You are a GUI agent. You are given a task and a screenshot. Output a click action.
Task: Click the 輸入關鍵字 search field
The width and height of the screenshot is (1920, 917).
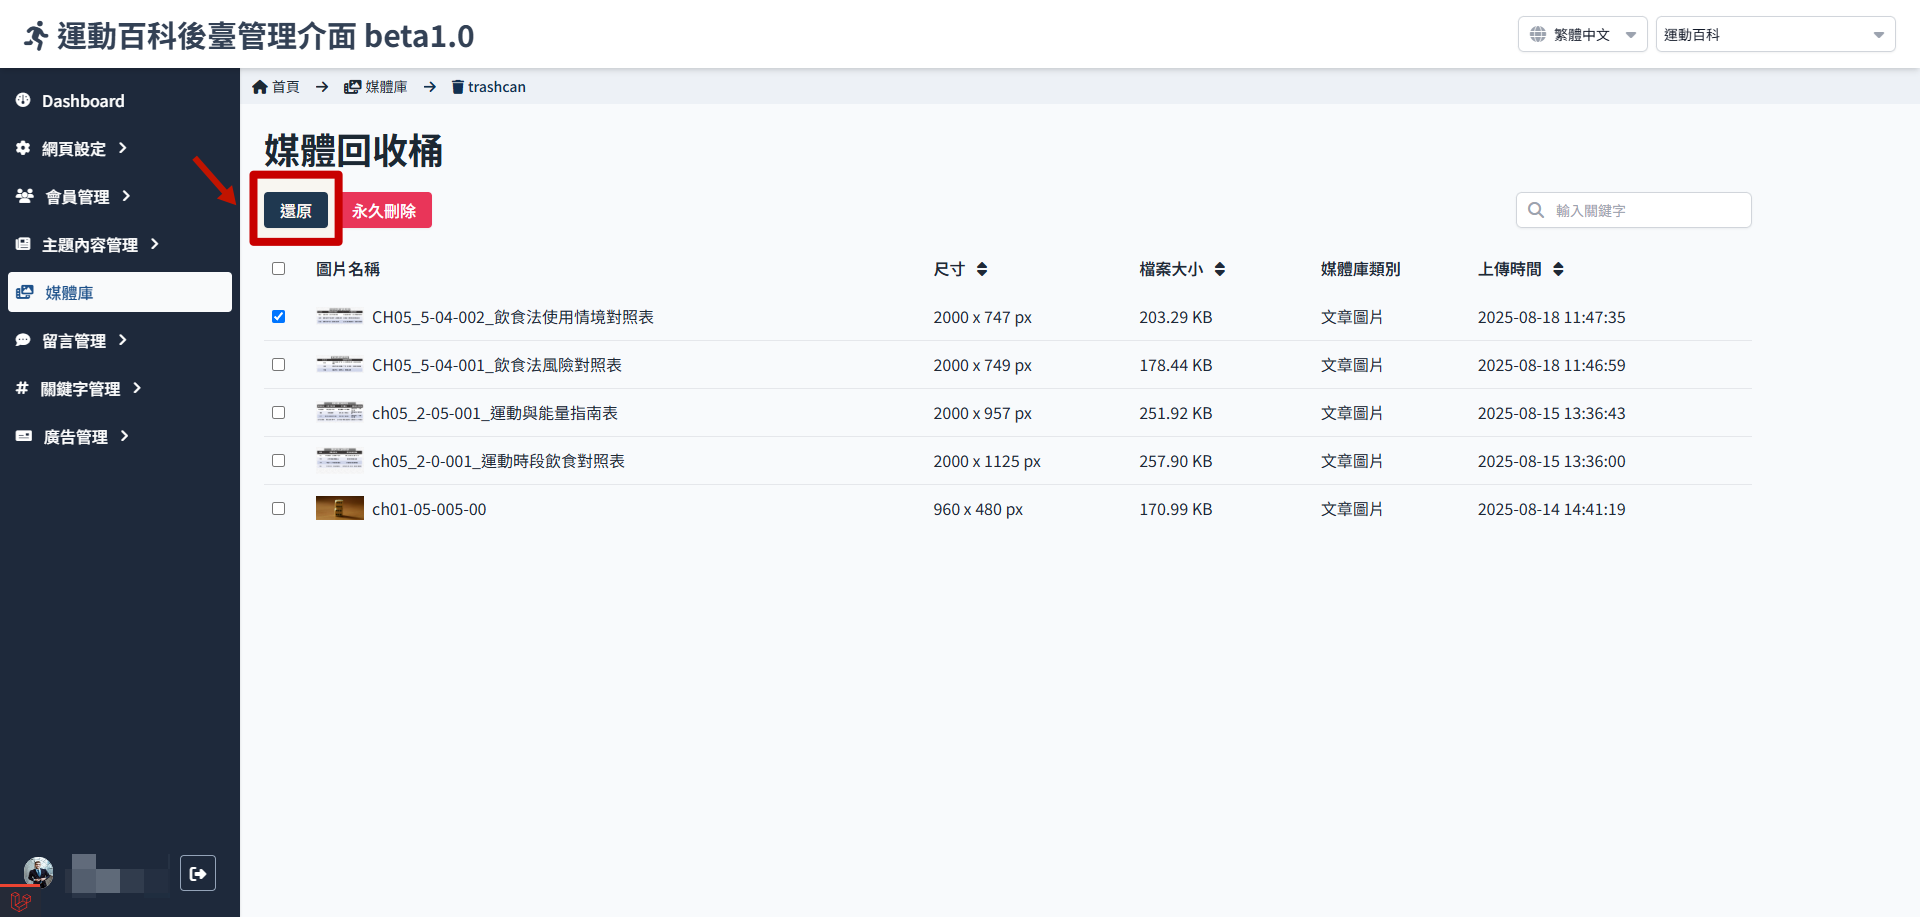(x=1634, y=210)
